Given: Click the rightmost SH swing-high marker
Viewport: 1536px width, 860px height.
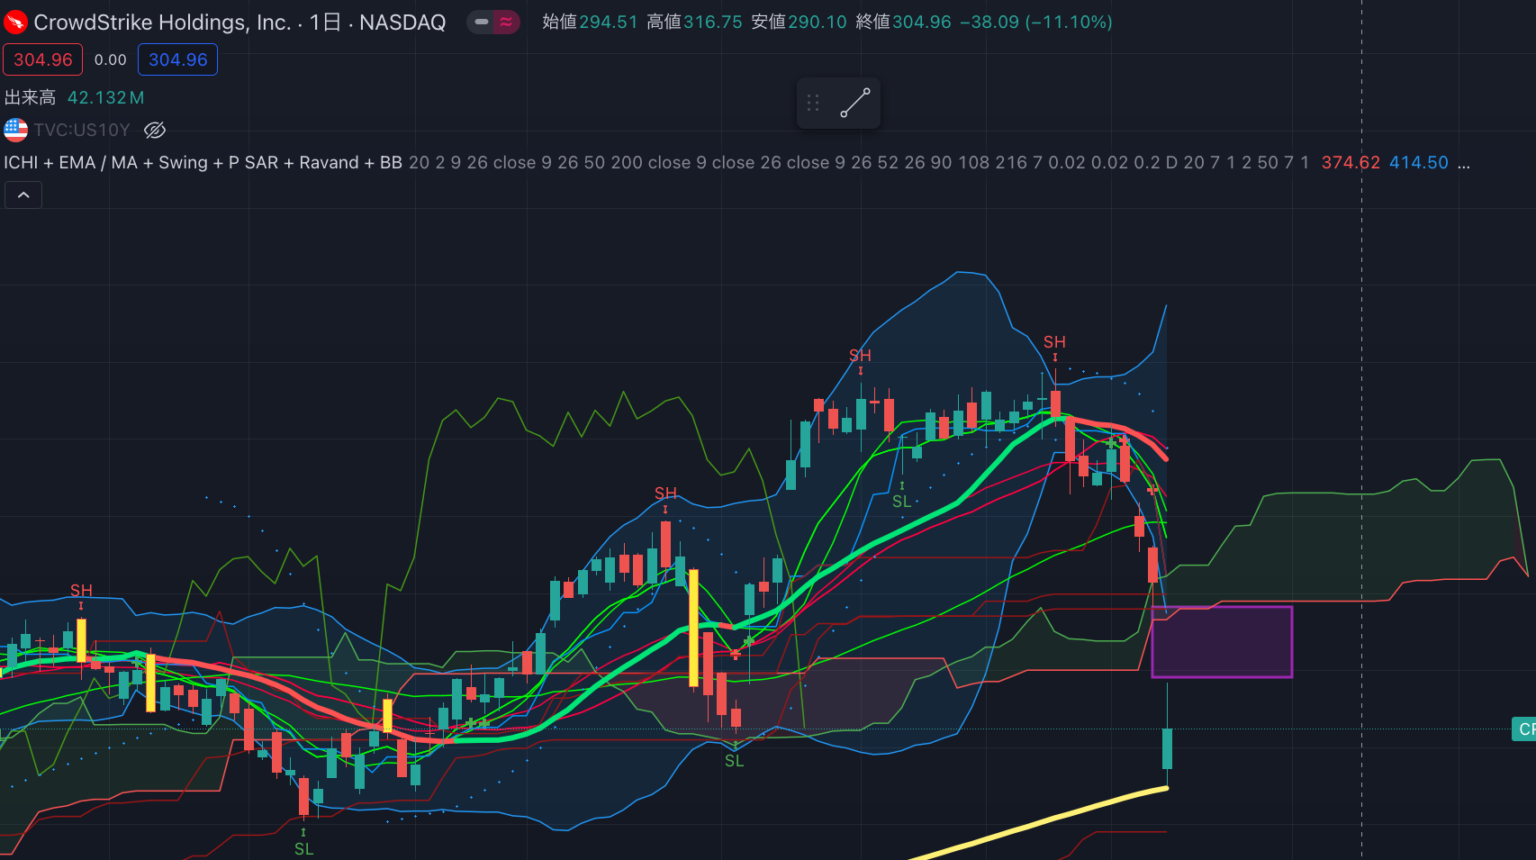Looking at the screenshot, I should (x=1054, y=343).
